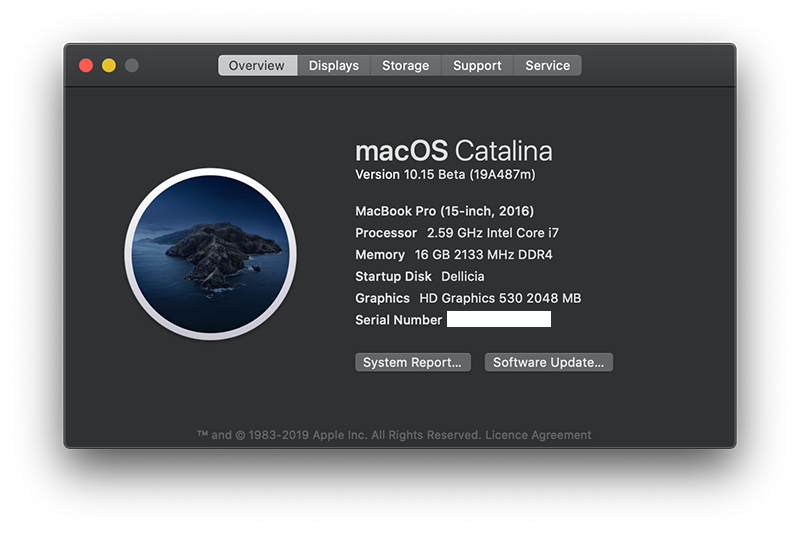
Task: Click the Dellicia startup disk name
Action: pos(463,276)
